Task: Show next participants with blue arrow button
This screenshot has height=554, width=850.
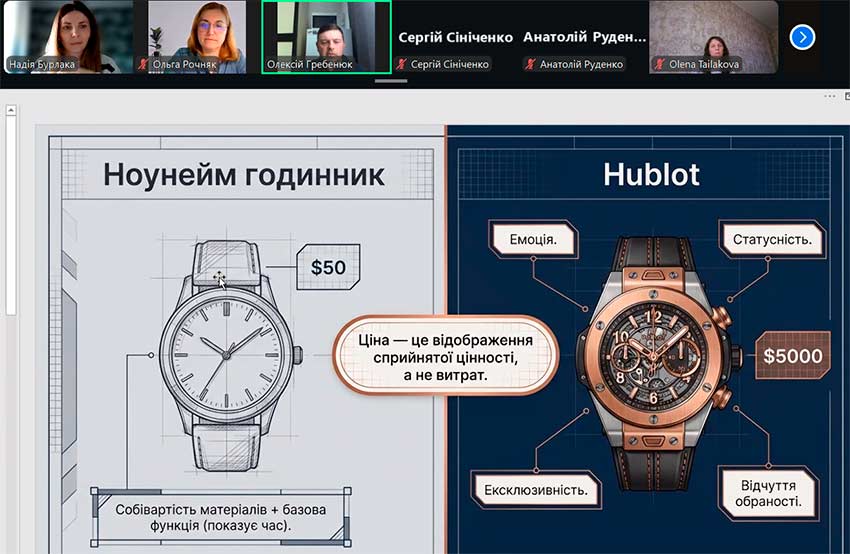Action: pos(802,37)
